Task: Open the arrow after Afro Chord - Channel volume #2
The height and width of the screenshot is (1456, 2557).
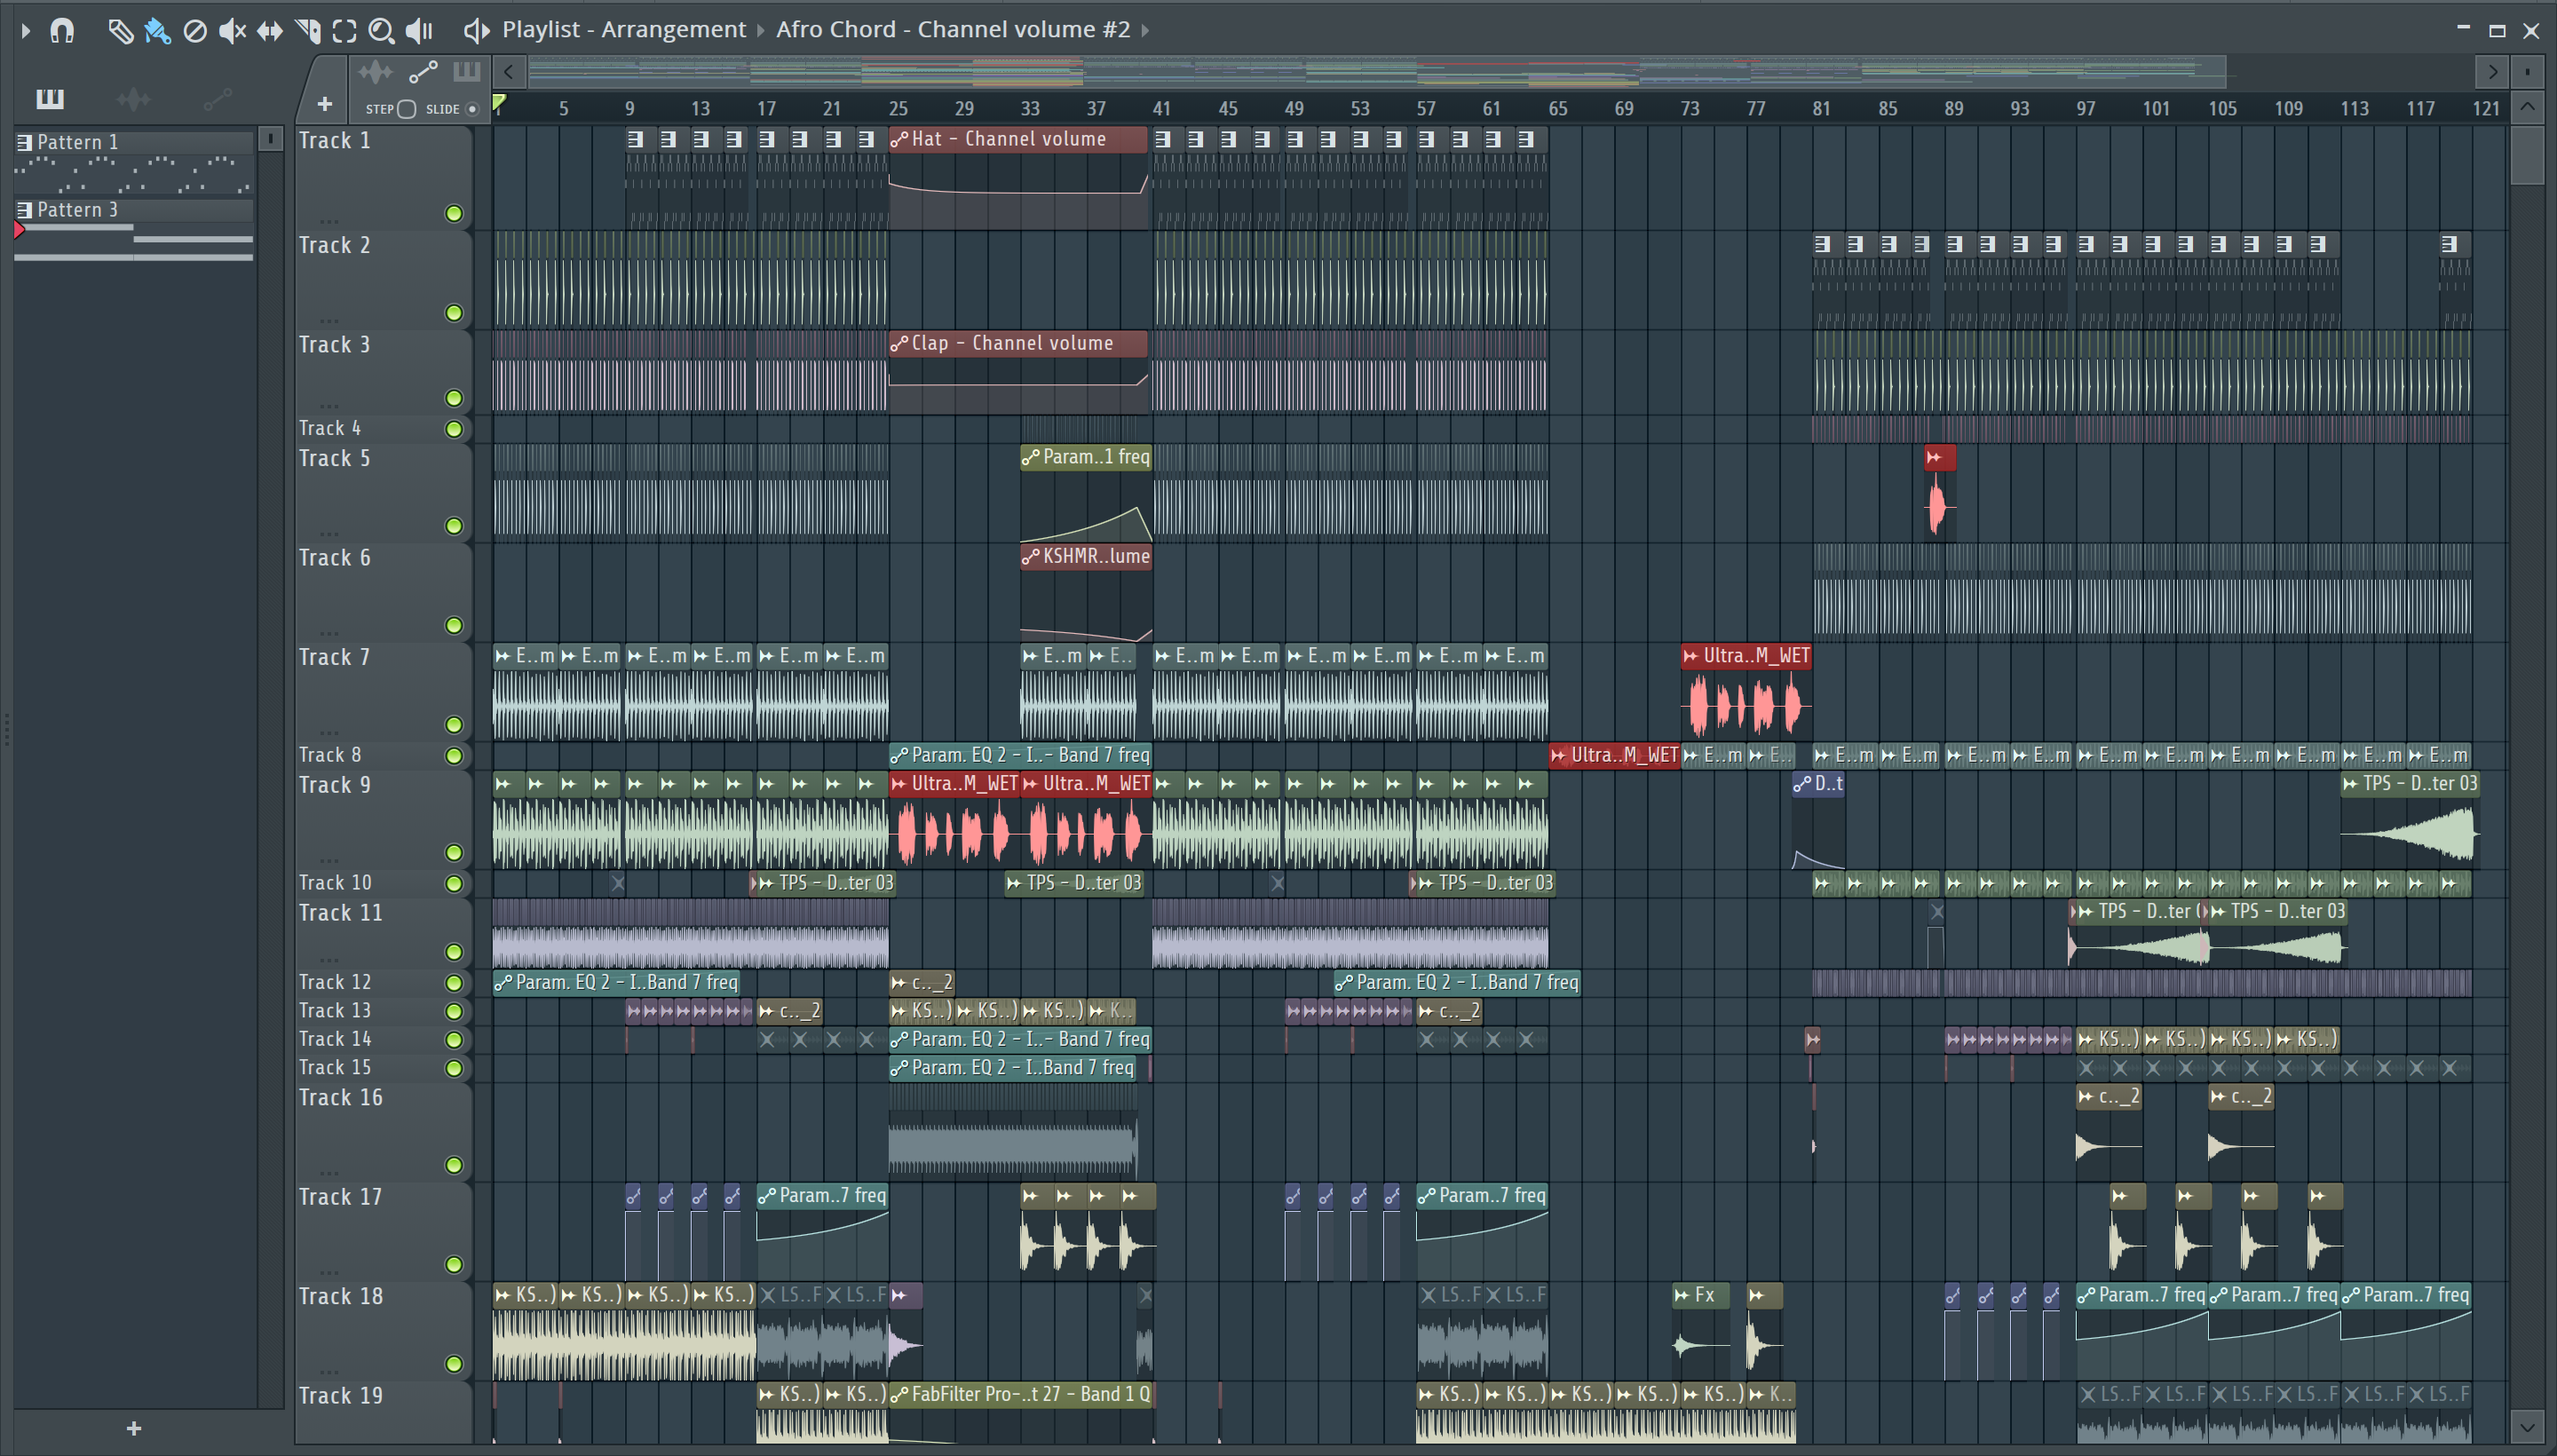Action: click(x=1145, y=30)
